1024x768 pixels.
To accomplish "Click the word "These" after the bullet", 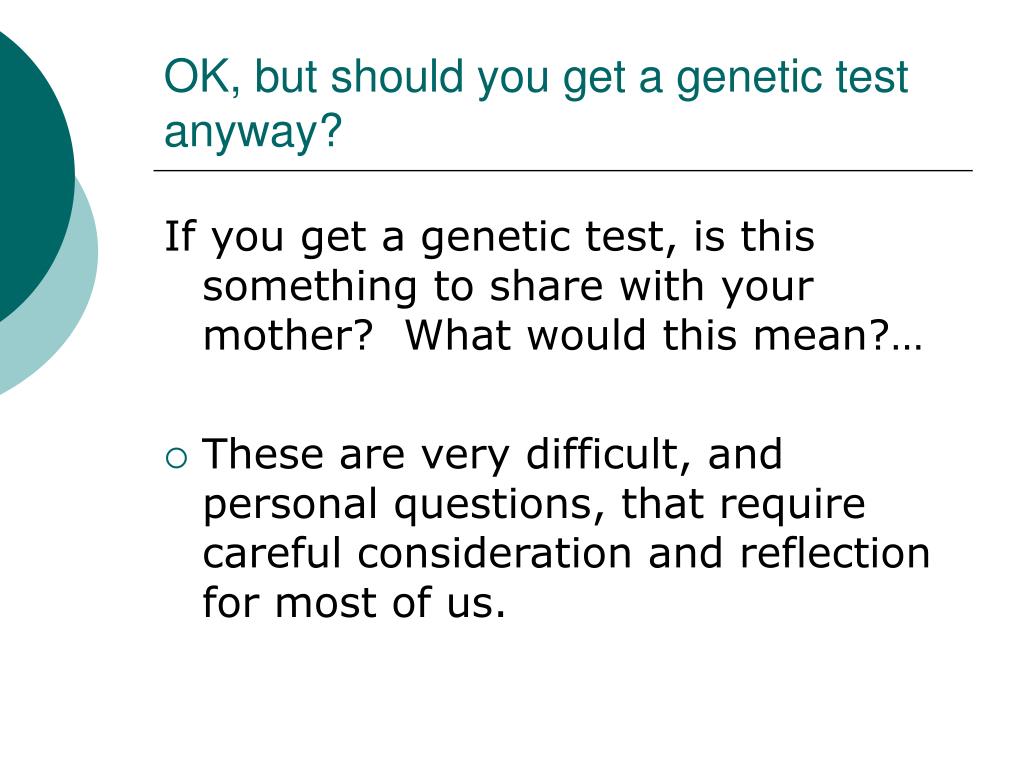I will coord(263,454).
